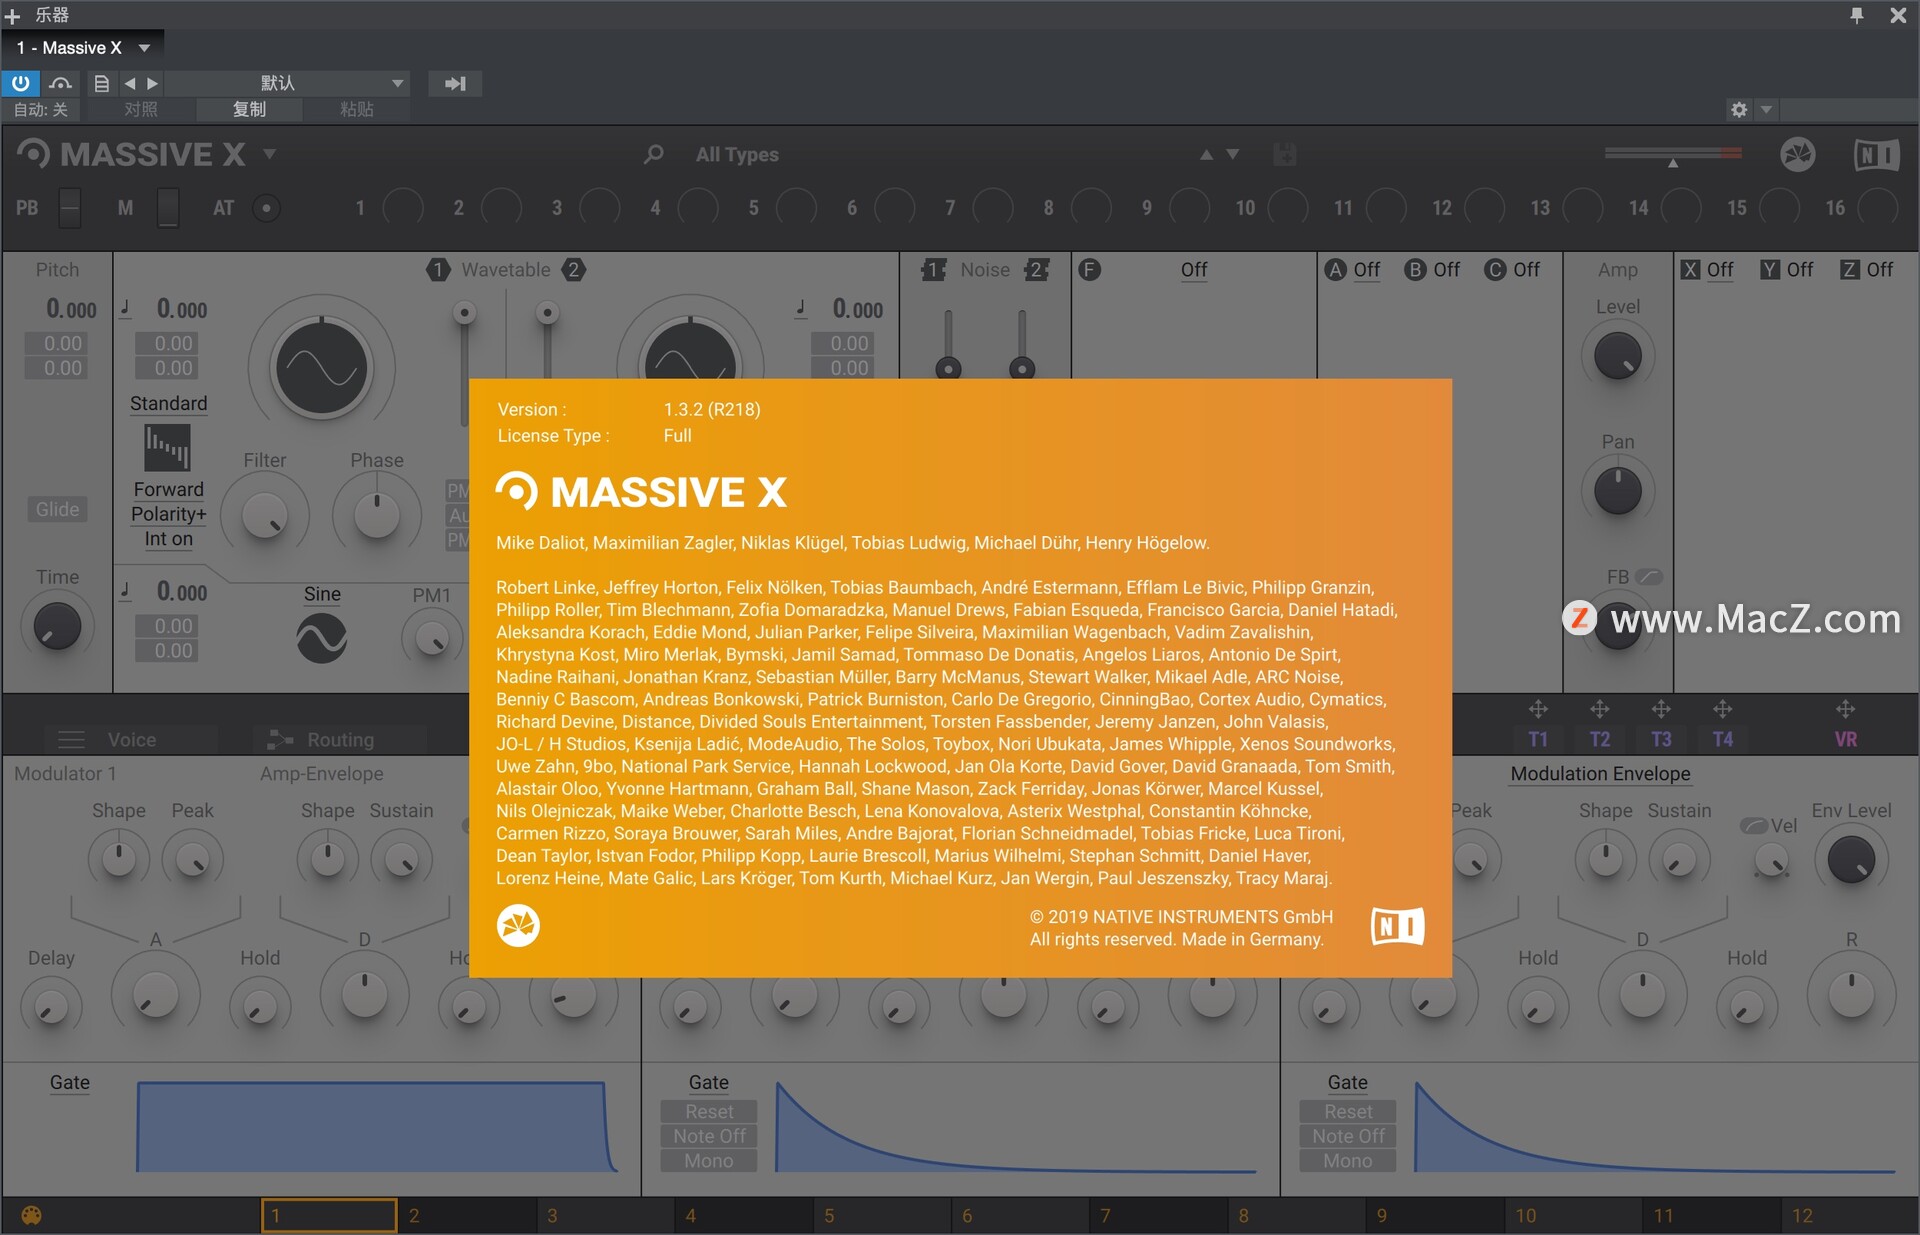Viewport: 1920px width, 1235px height.
Task: Select the VR voice randomization tab
Action: tap(1846, 740)
